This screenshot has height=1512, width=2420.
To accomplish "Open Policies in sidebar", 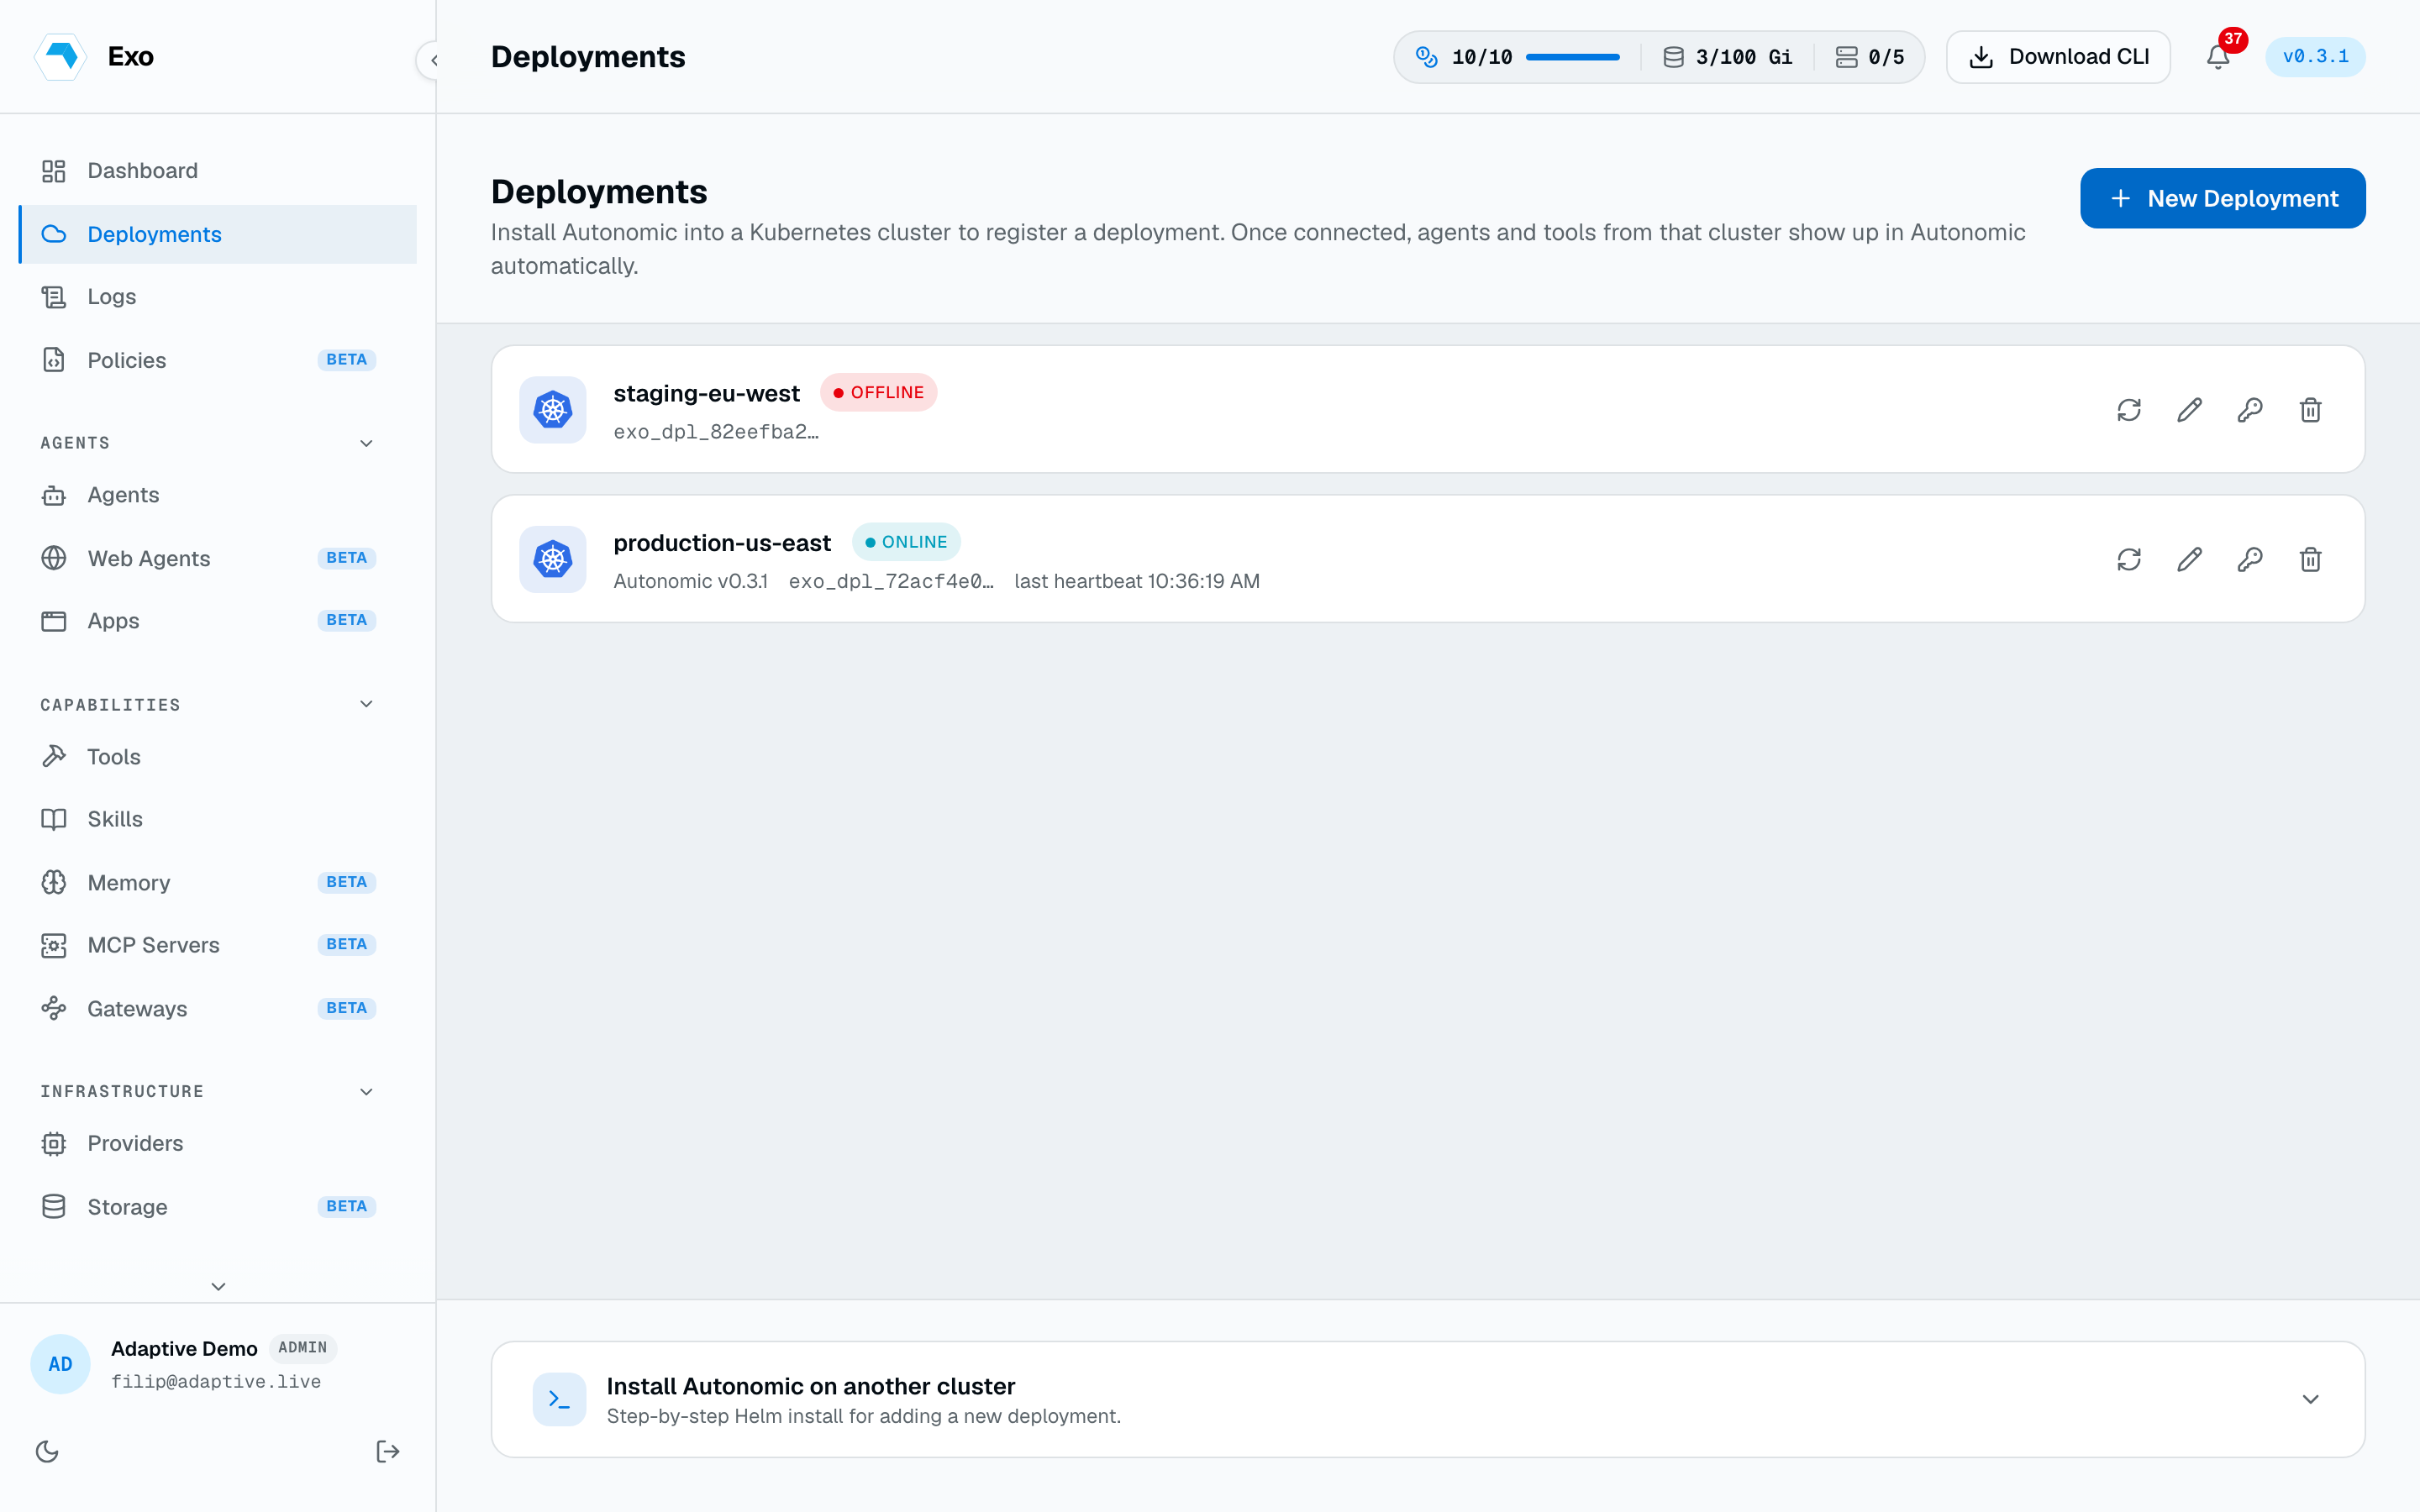I will [x=217, y=360].
